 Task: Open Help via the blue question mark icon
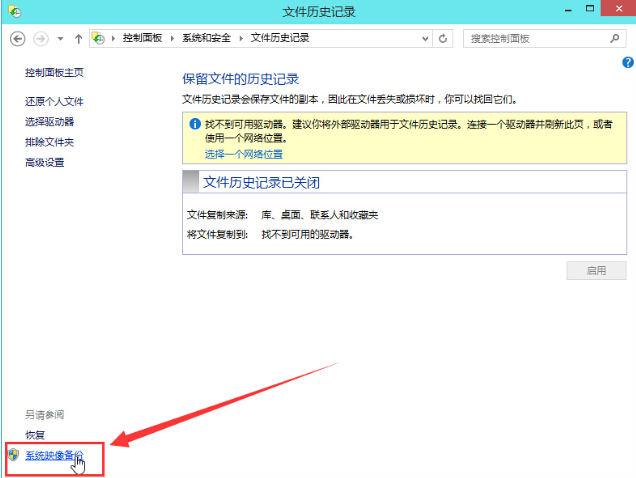pyautogui.click(x=627, y=62)
